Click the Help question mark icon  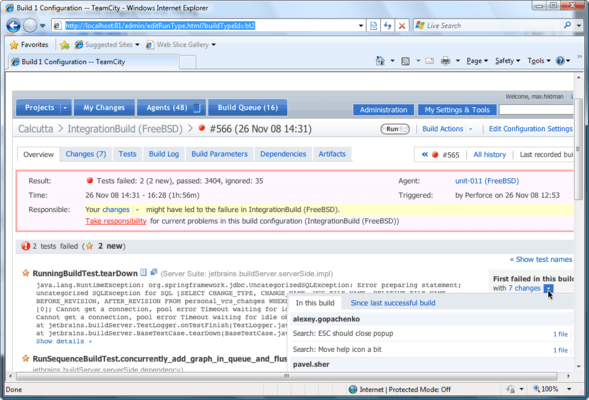(560, 61)
